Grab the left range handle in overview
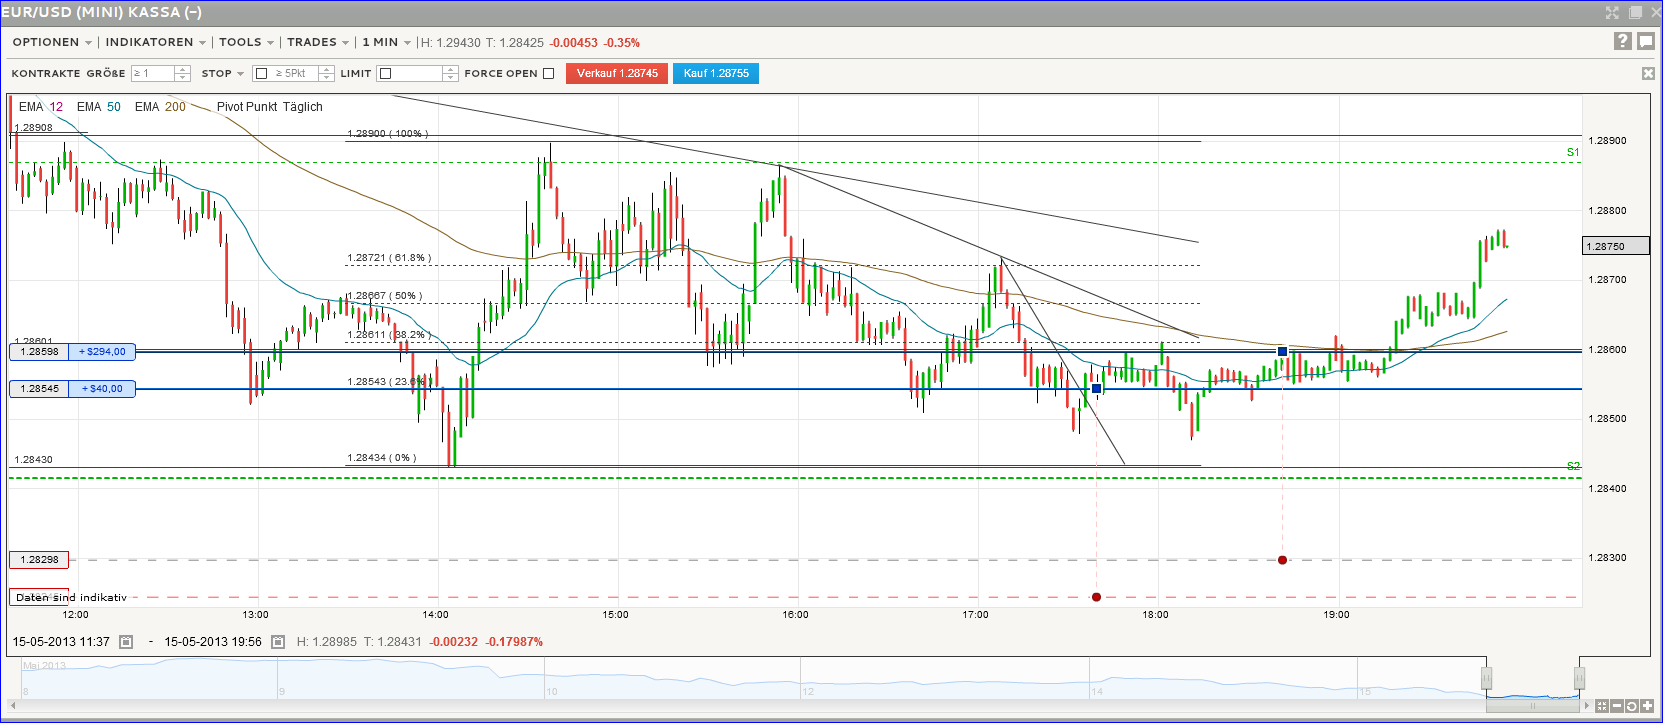Image resolution: width=1663 pixels, height=723 pixels. click(x=1486, y=679)
